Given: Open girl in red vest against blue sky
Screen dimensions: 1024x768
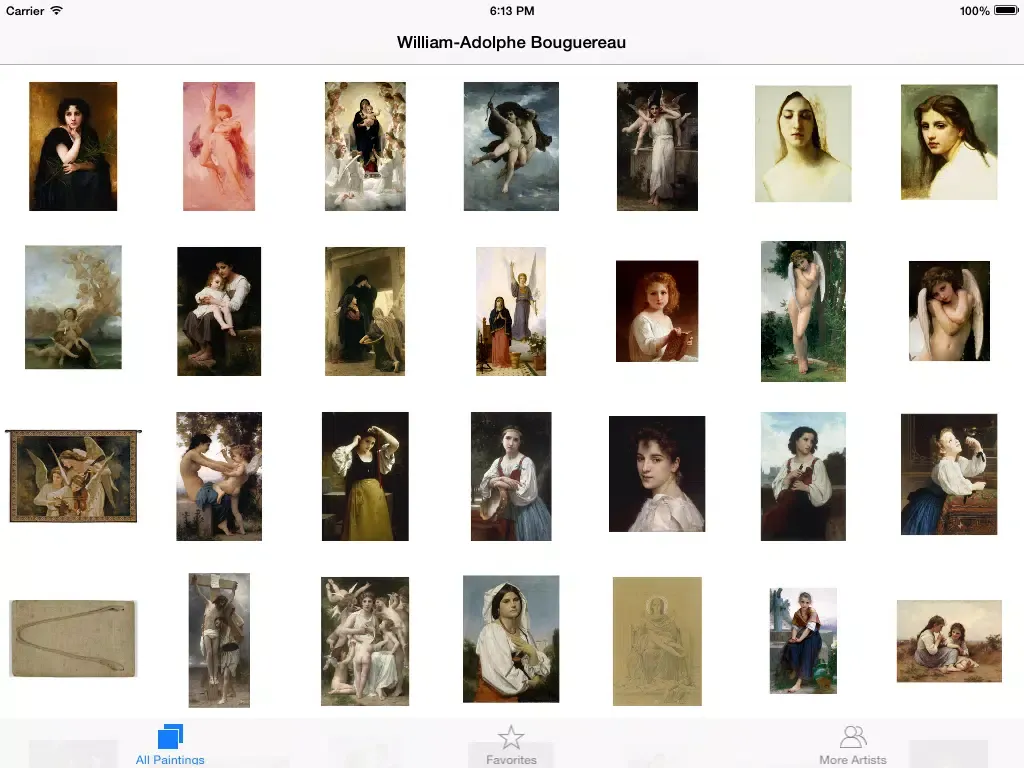Looking at the screenshot, I should [803, 476].
